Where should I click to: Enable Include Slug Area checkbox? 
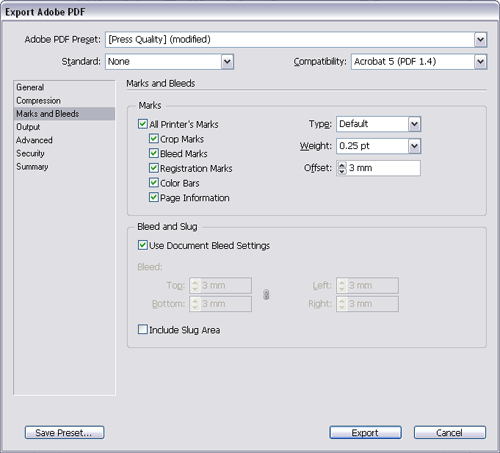(143, 330)
